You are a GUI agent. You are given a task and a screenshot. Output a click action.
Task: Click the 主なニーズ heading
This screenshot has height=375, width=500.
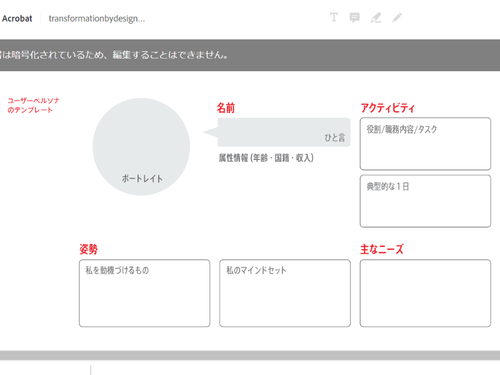click(382, 249)
